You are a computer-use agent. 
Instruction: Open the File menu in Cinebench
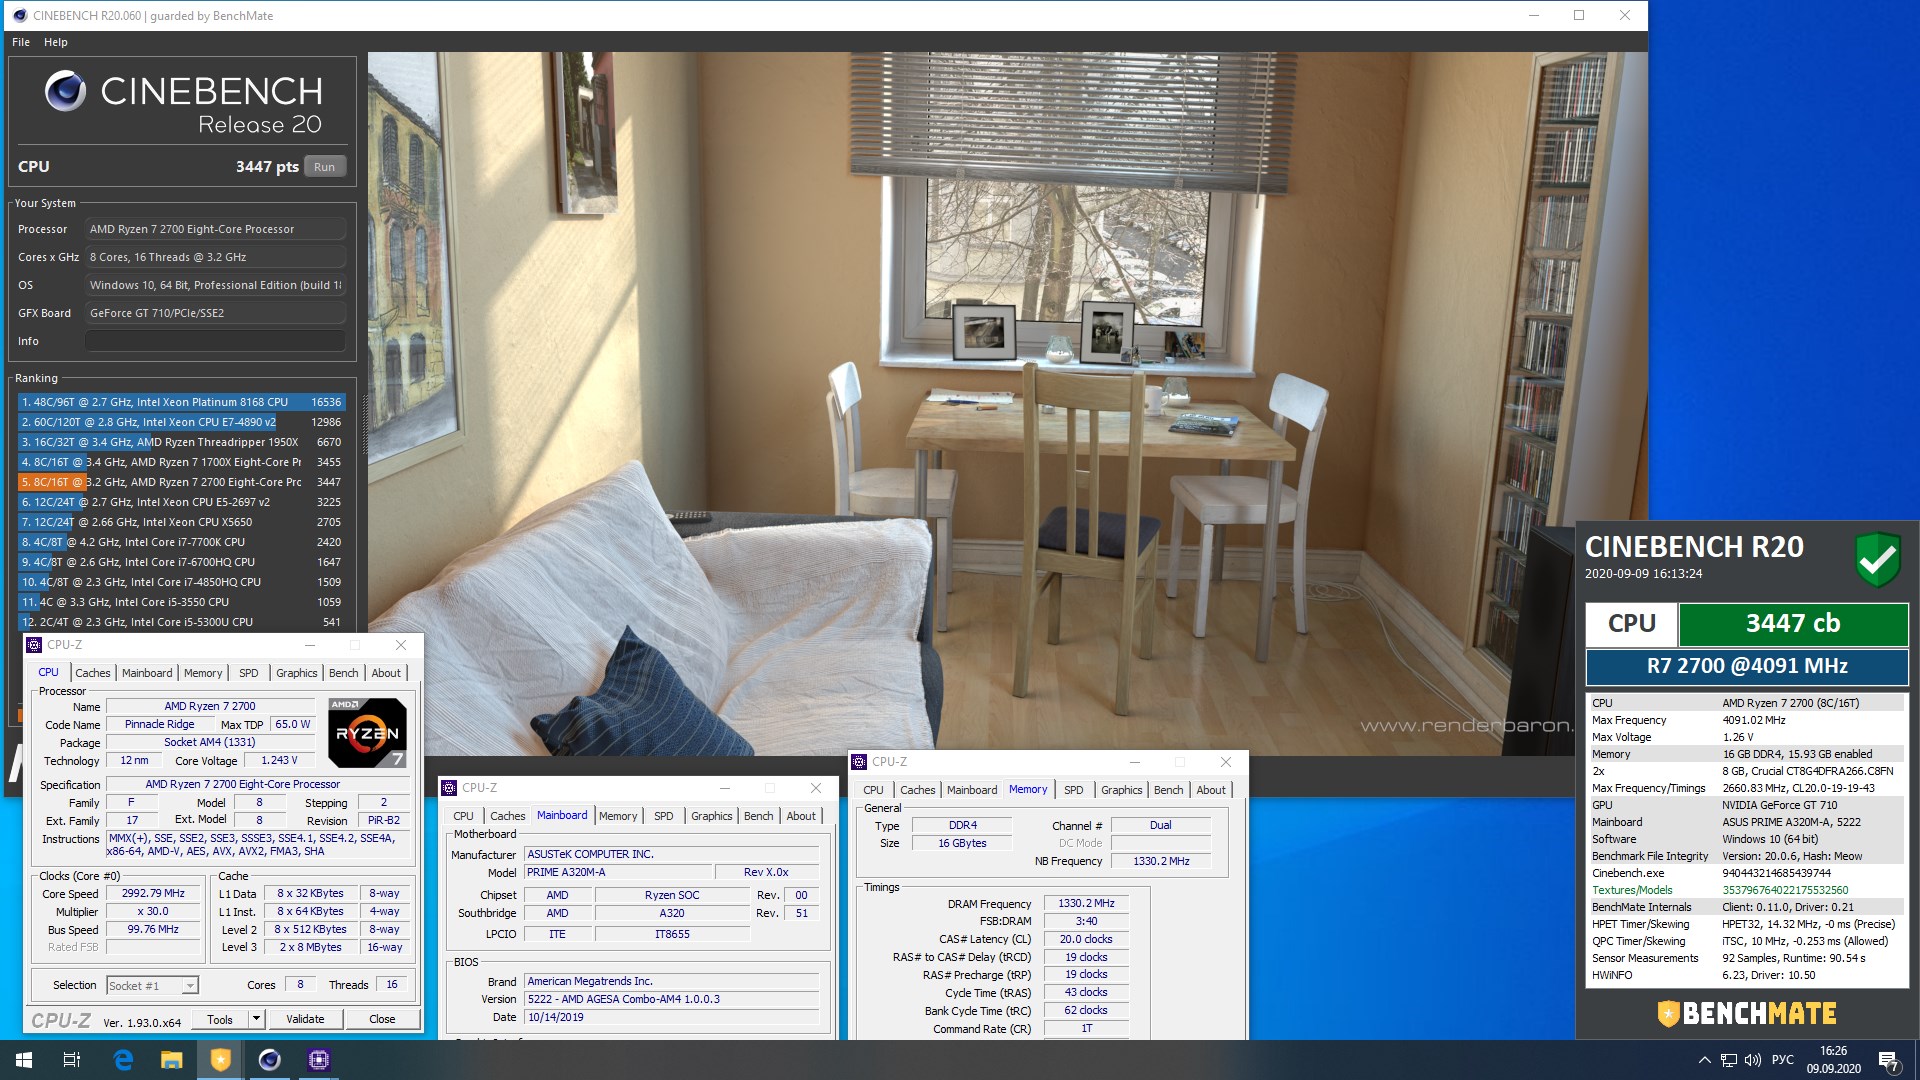point(21,42)
